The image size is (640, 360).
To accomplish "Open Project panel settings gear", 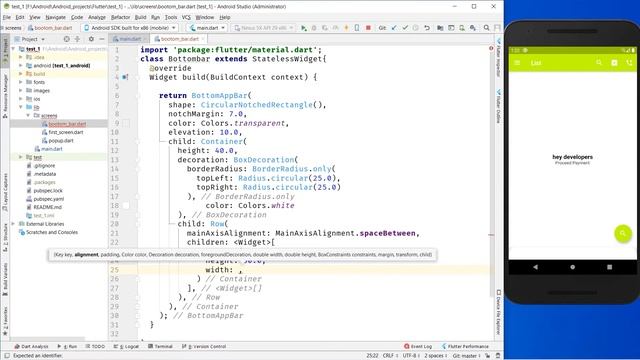I will [91, 39].
